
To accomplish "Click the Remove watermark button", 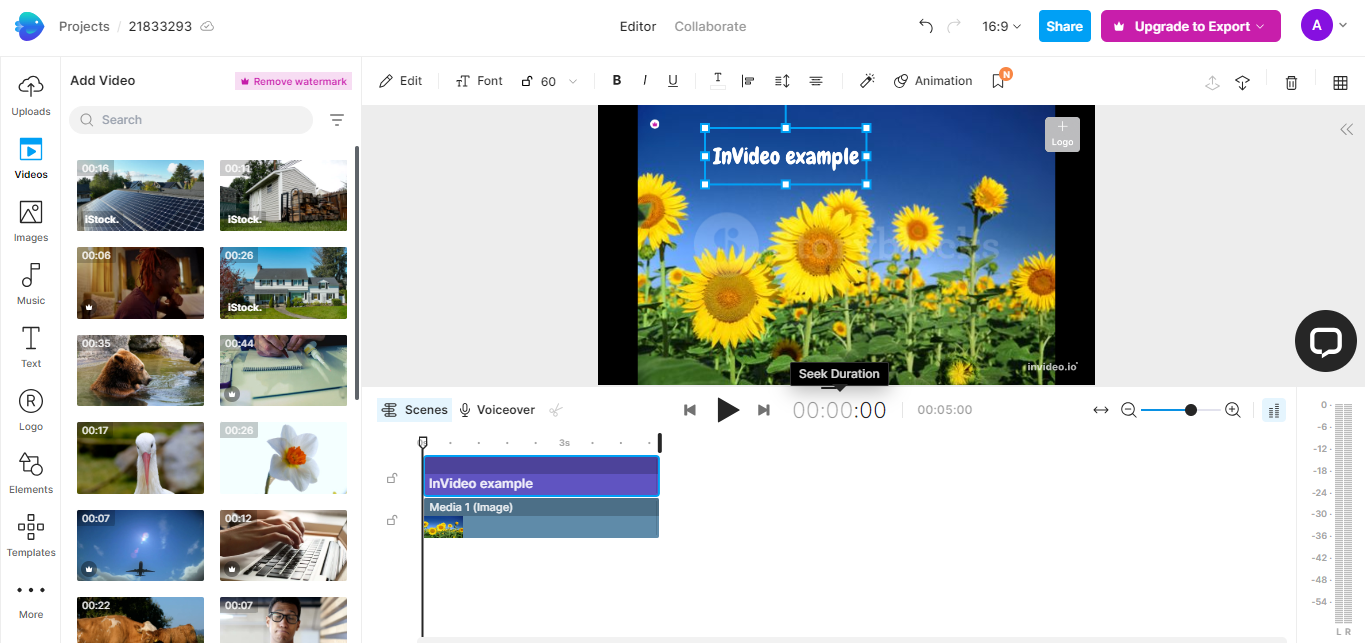I will tap(293, 81).
